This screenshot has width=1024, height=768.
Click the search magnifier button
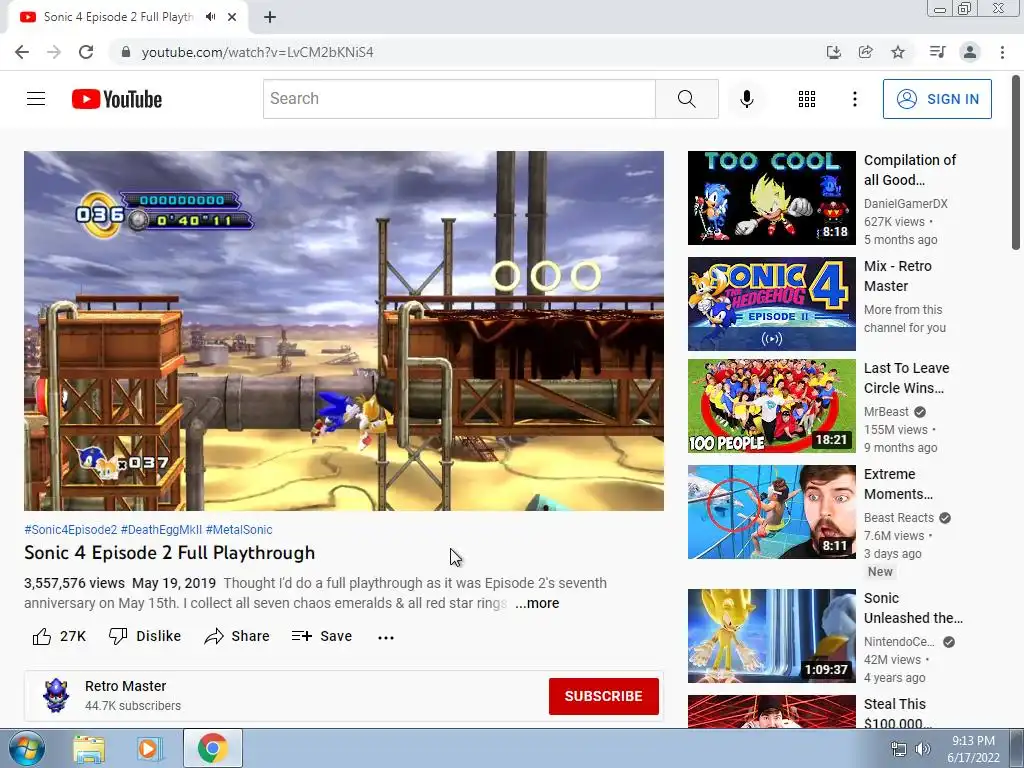pos(686,99)
